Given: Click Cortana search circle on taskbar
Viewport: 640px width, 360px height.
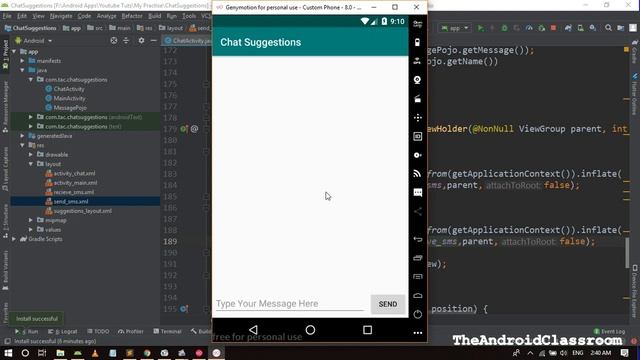Looking at the screenshot, I should click(x=25, y=353).
